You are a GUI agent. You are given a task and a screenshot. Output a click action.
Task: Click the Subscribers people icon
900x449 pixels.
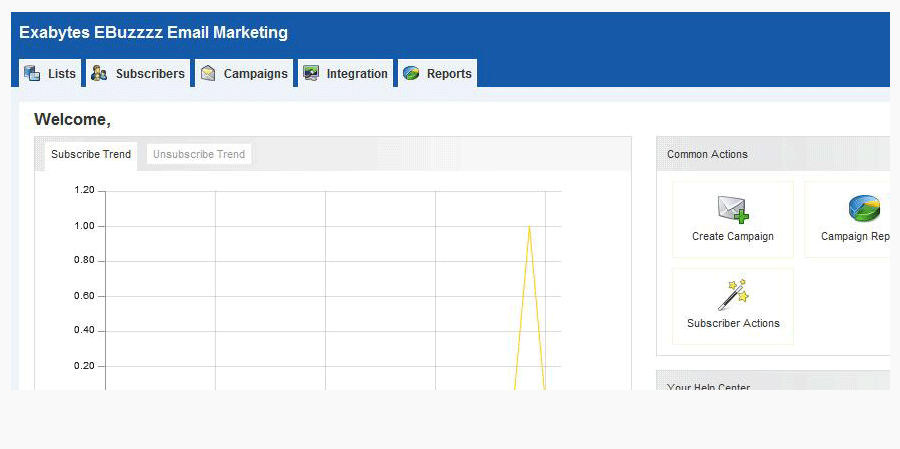click(x=99, y=73)
